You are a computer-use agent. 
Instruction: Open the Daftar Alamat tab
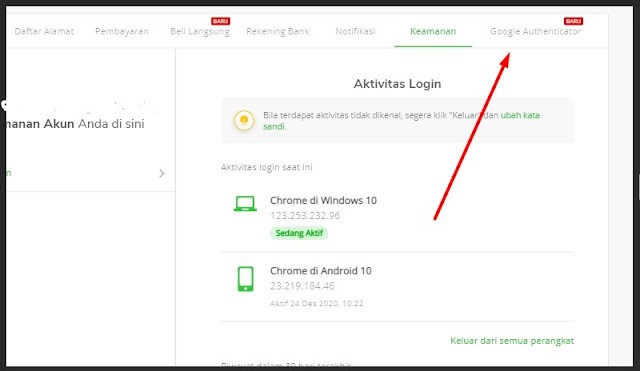44,31
